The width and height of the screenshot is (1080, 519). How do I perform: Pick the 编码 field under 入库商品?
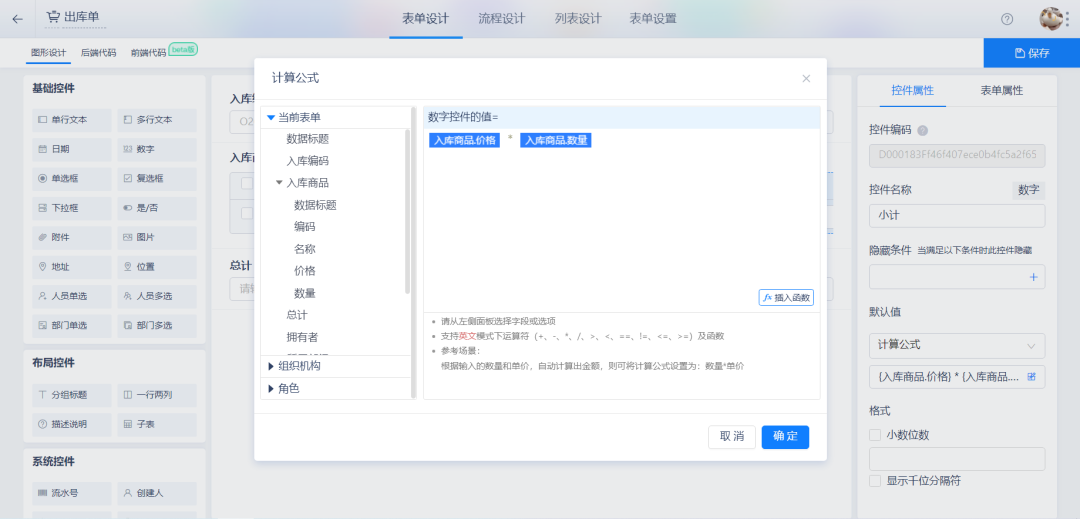[304, 226]
